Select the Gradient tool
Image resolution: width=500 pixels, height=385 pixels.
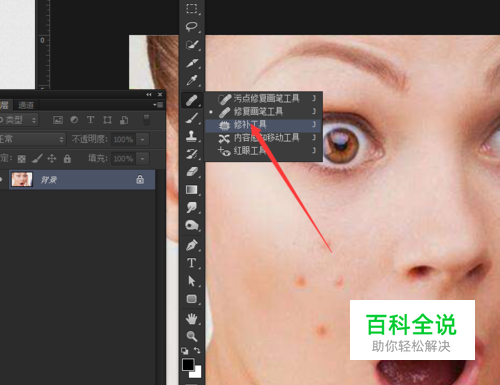click(192, 190)
